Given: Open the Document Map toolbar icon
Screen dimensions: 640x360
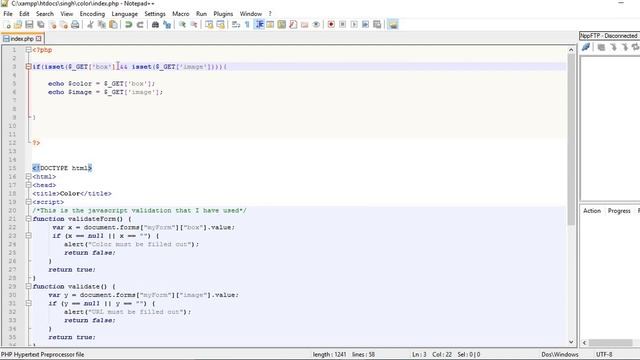Looking at the screenshot, I should (282, 24).
